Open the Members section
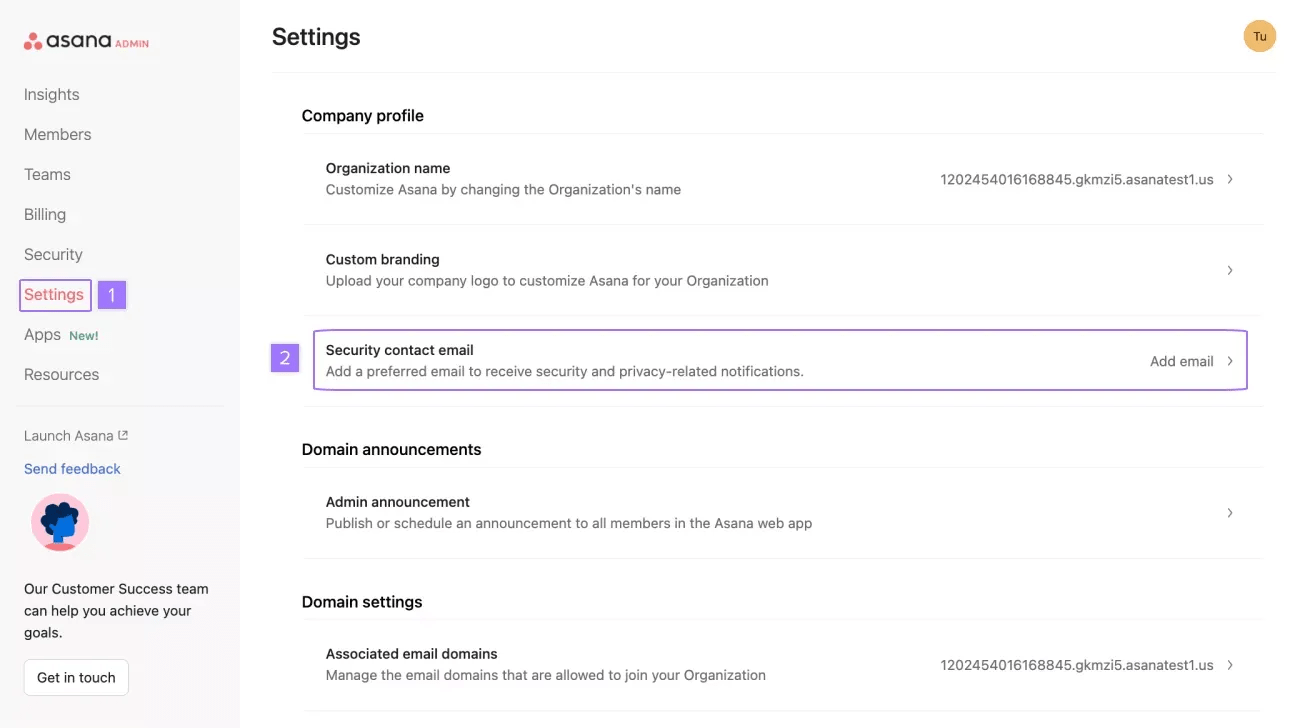1300x728 pixels. [57, 134]
